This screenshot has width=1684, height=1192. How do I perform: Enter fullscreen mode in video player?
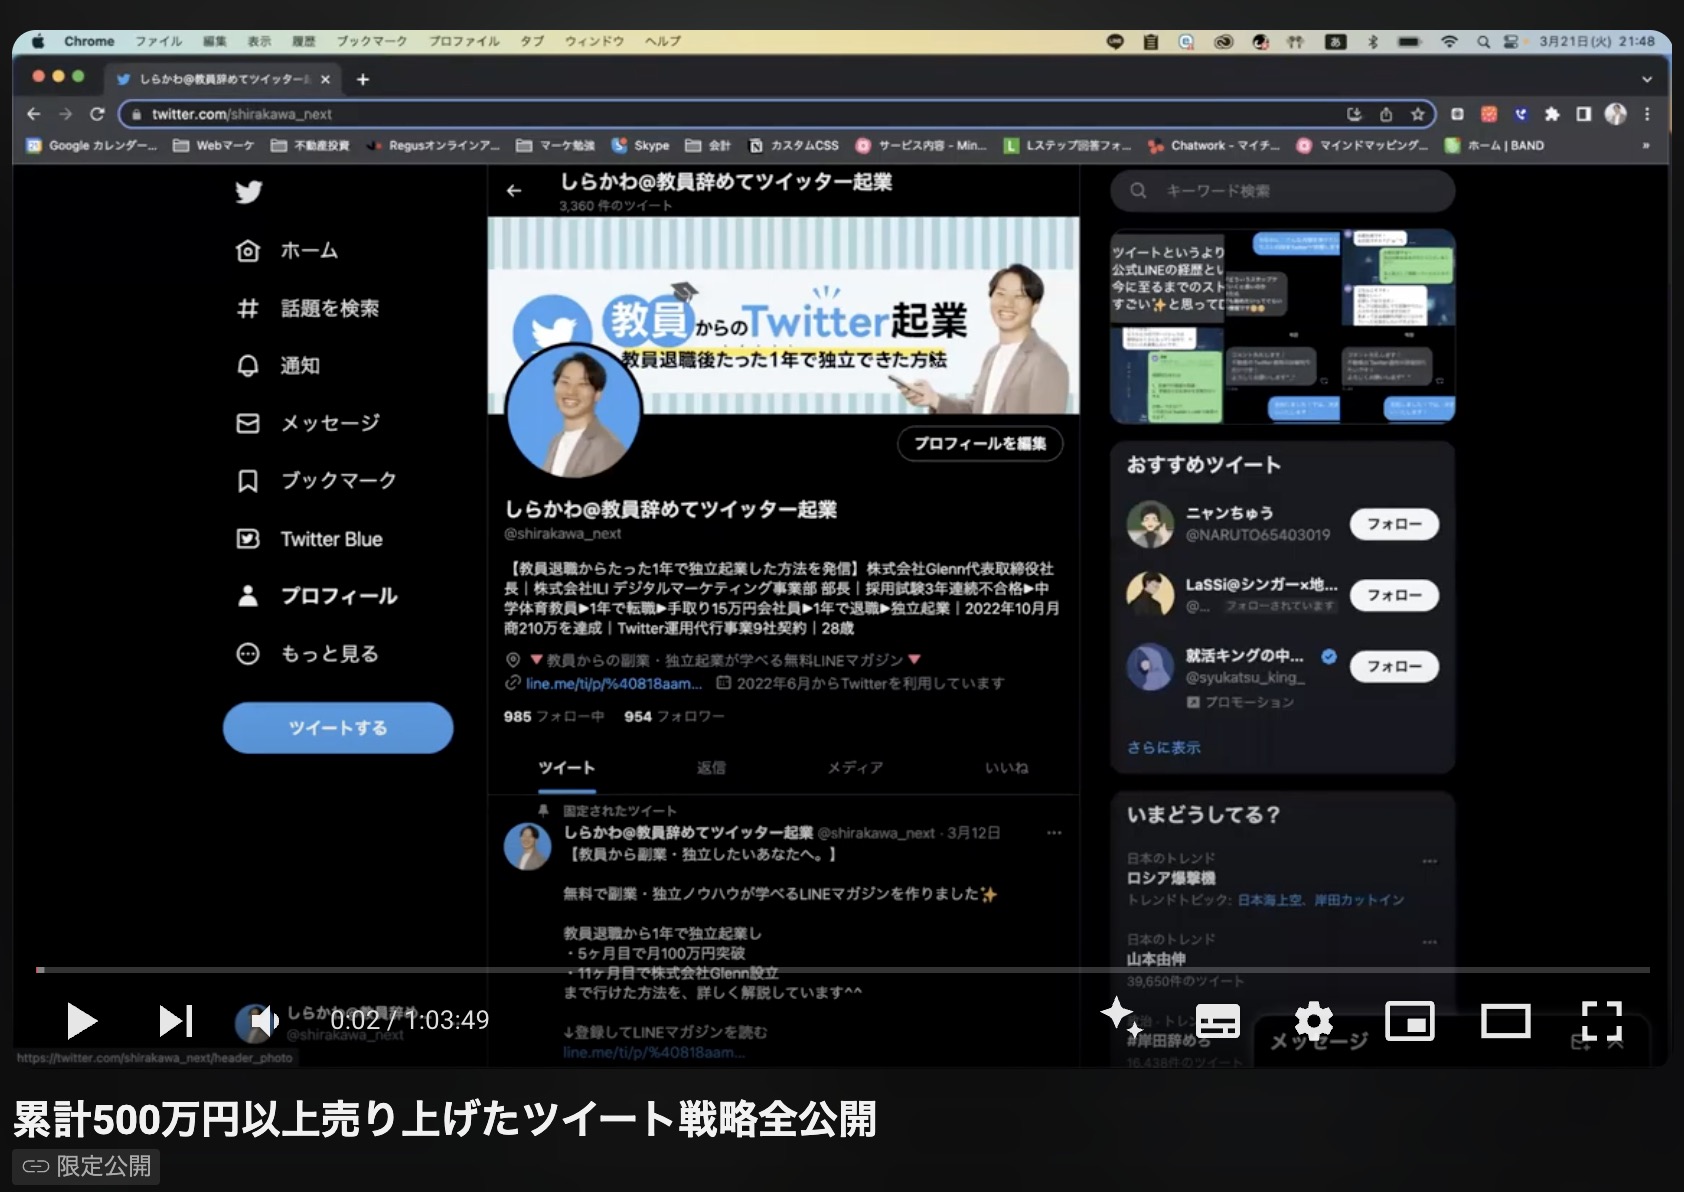click(x=1601, y=1021)
